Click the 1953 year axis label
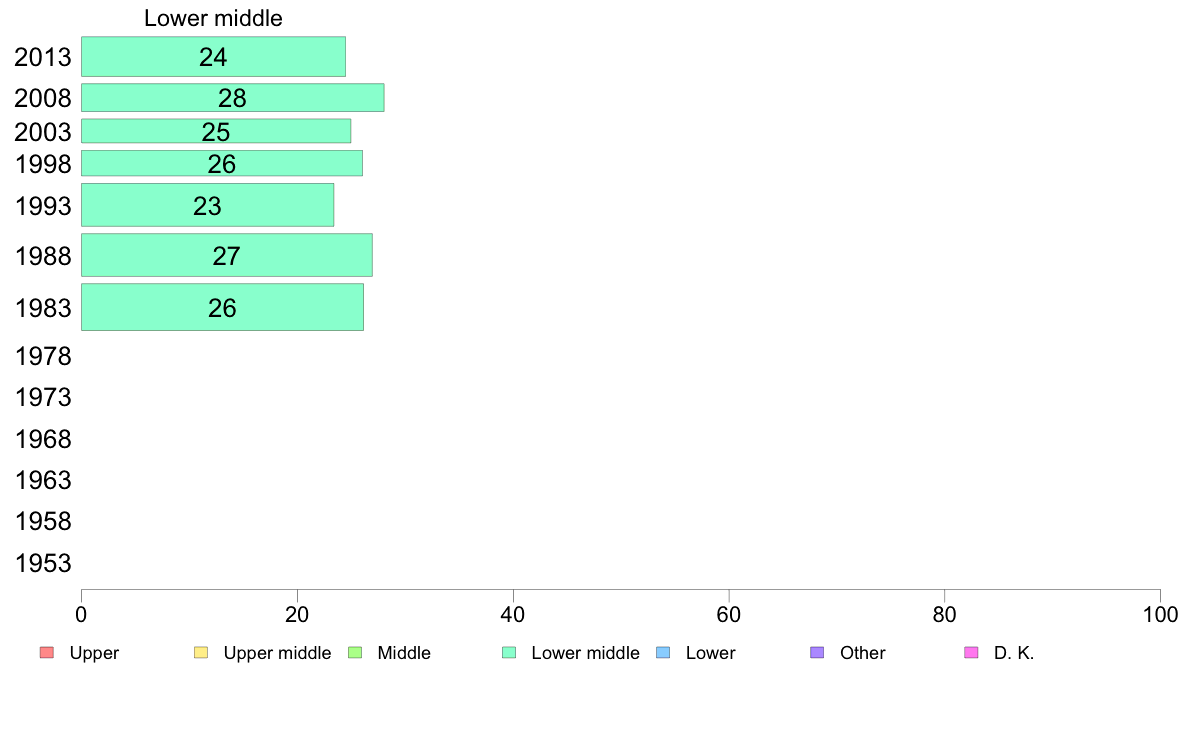This screenshot has width=1188, height=736. [43, 563]
